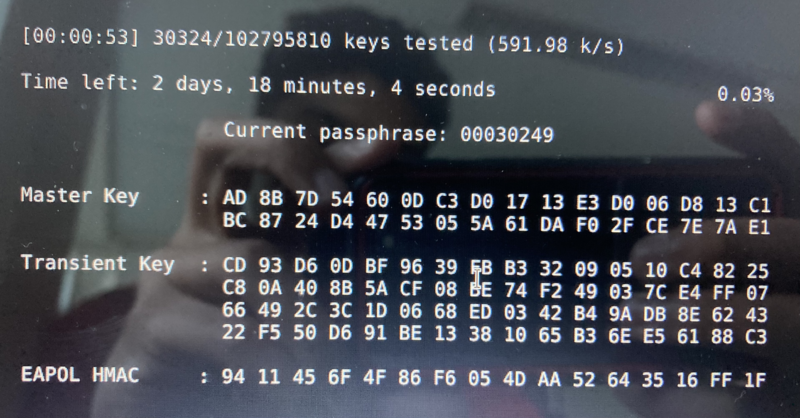This screenshot has height=418, width=800.
Task: Click the EAPOL HMAC value starting 94 11
Action: [x=497, y=379]
